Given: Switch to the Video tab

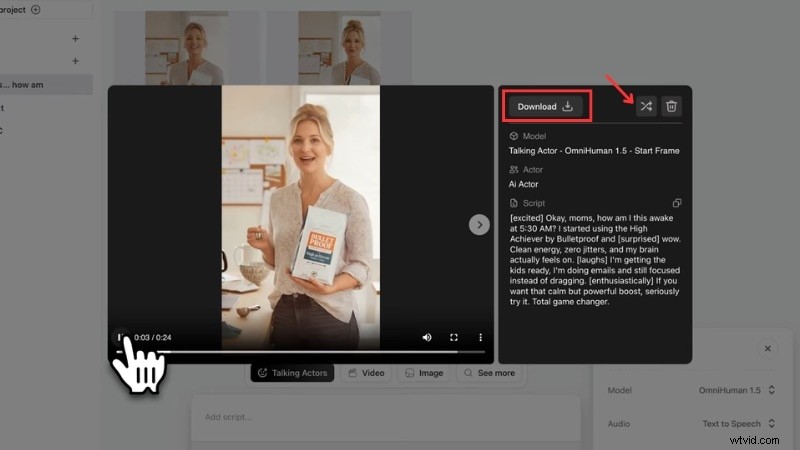Looking at the screenshot, I should tap(366, 373).
